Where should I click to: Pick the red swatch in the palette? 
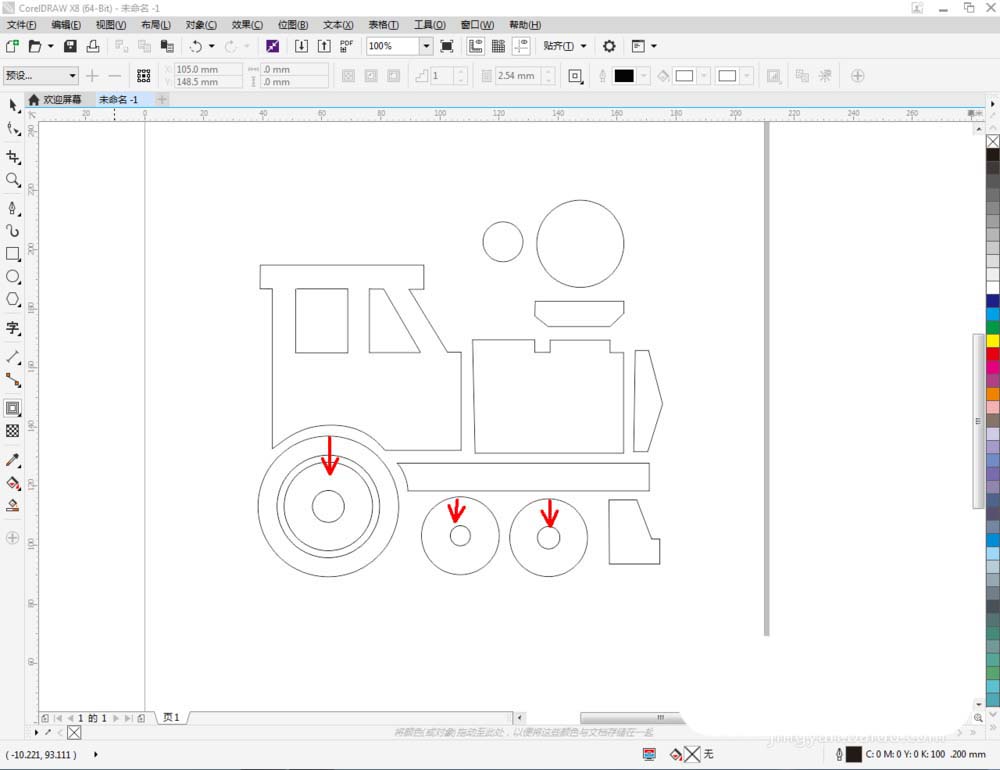[993, 354]
